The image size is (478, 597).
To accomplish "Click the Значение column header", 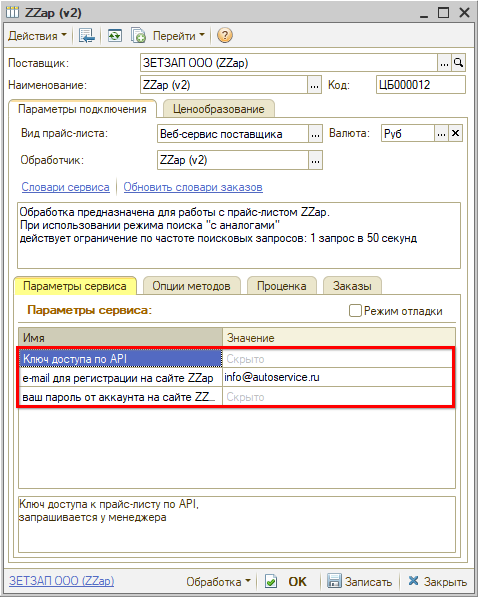I will pos(339,337).
